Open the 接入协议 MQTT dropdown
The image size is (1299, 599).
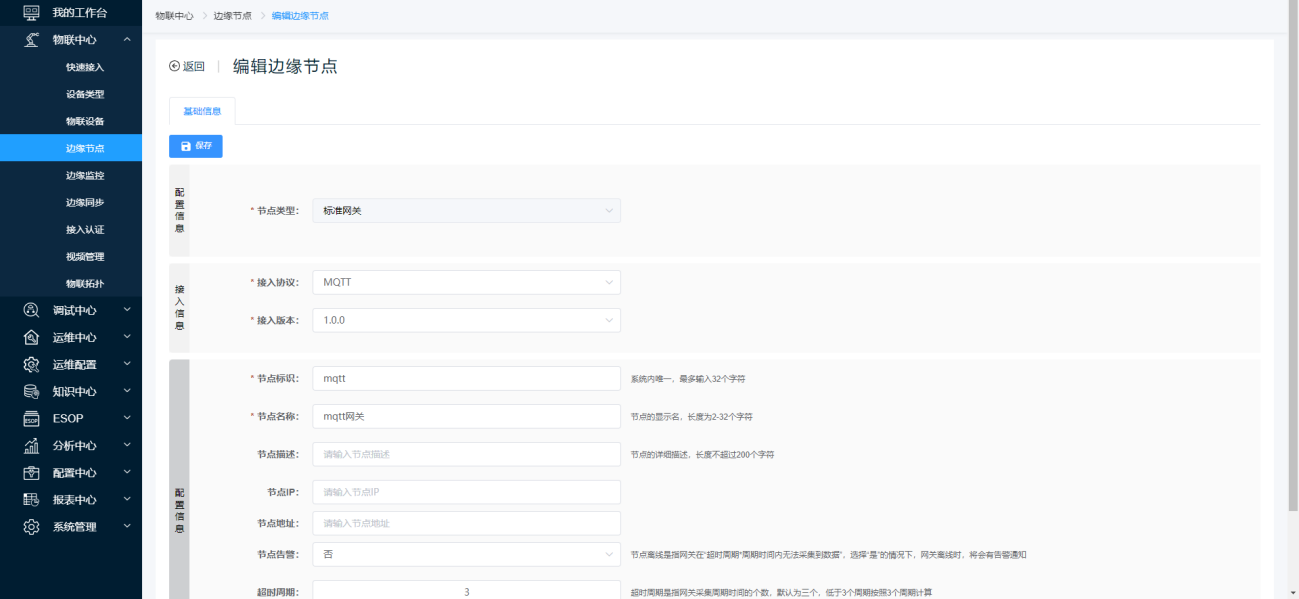point(466,282)
